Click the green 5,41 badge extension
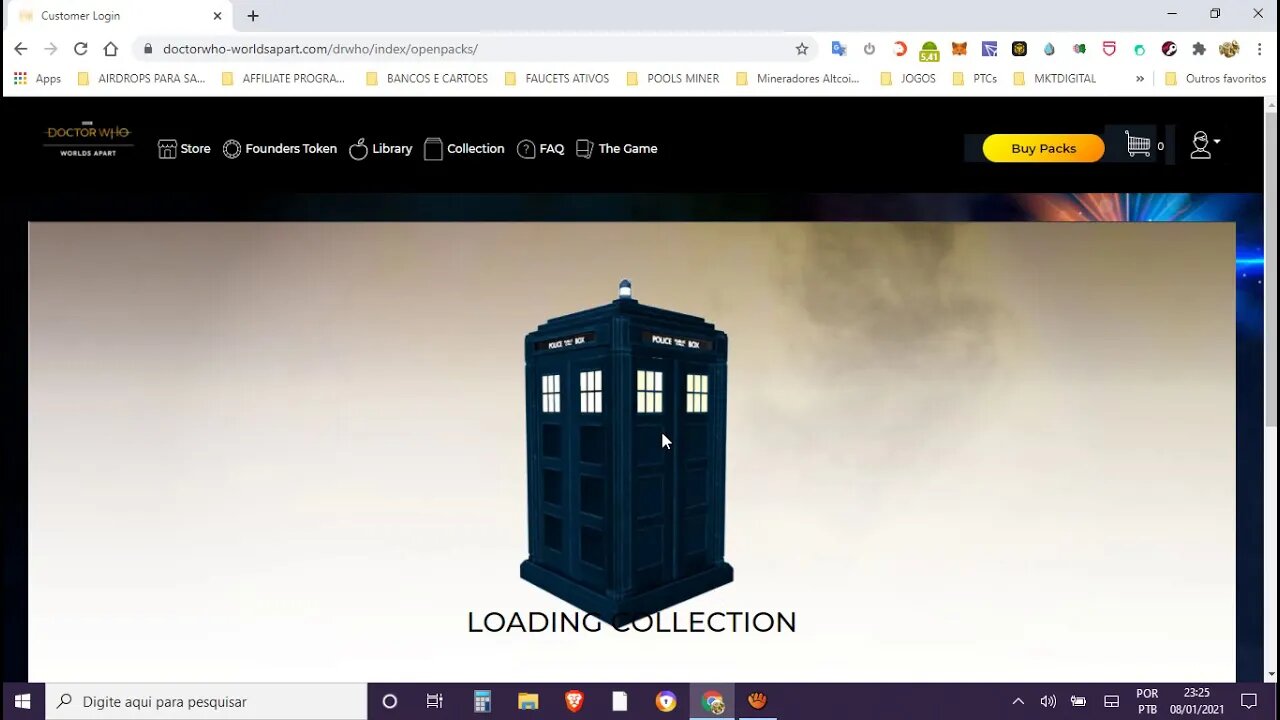Viewport: 1280px width, 720px height. [929, 50]
